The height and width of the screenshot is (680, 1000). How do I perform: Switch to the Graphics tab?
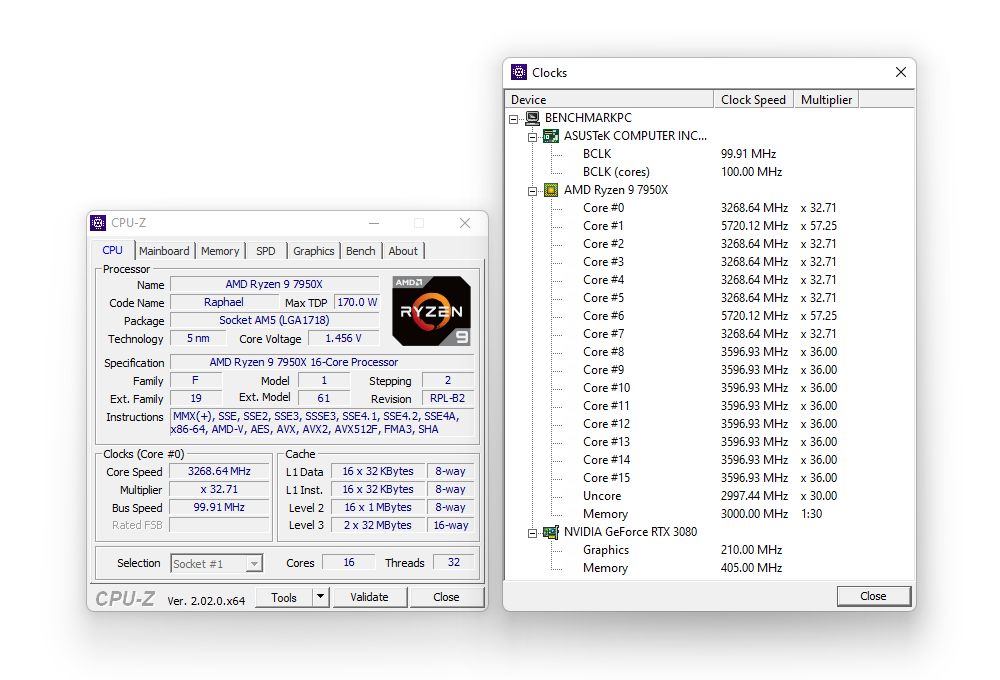pyautogui.click(x=313, y=251)
